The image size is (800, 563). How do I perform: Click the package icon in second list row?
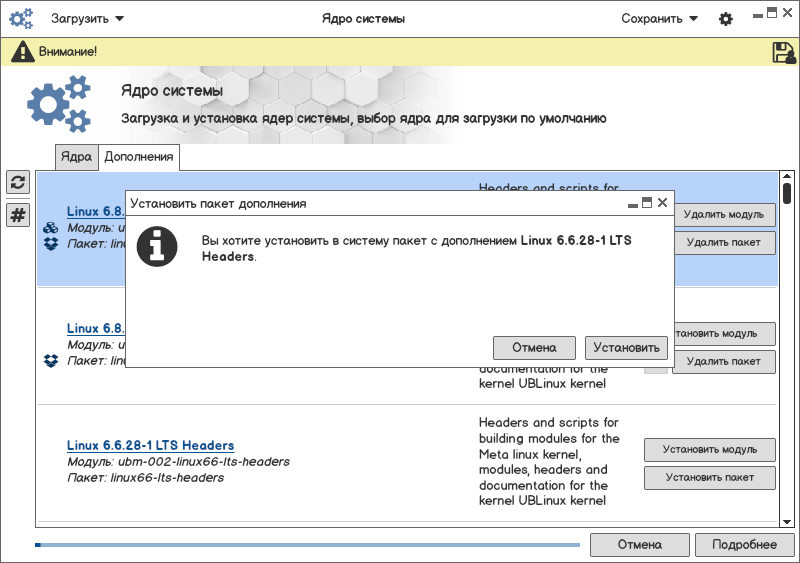(51, 360)
